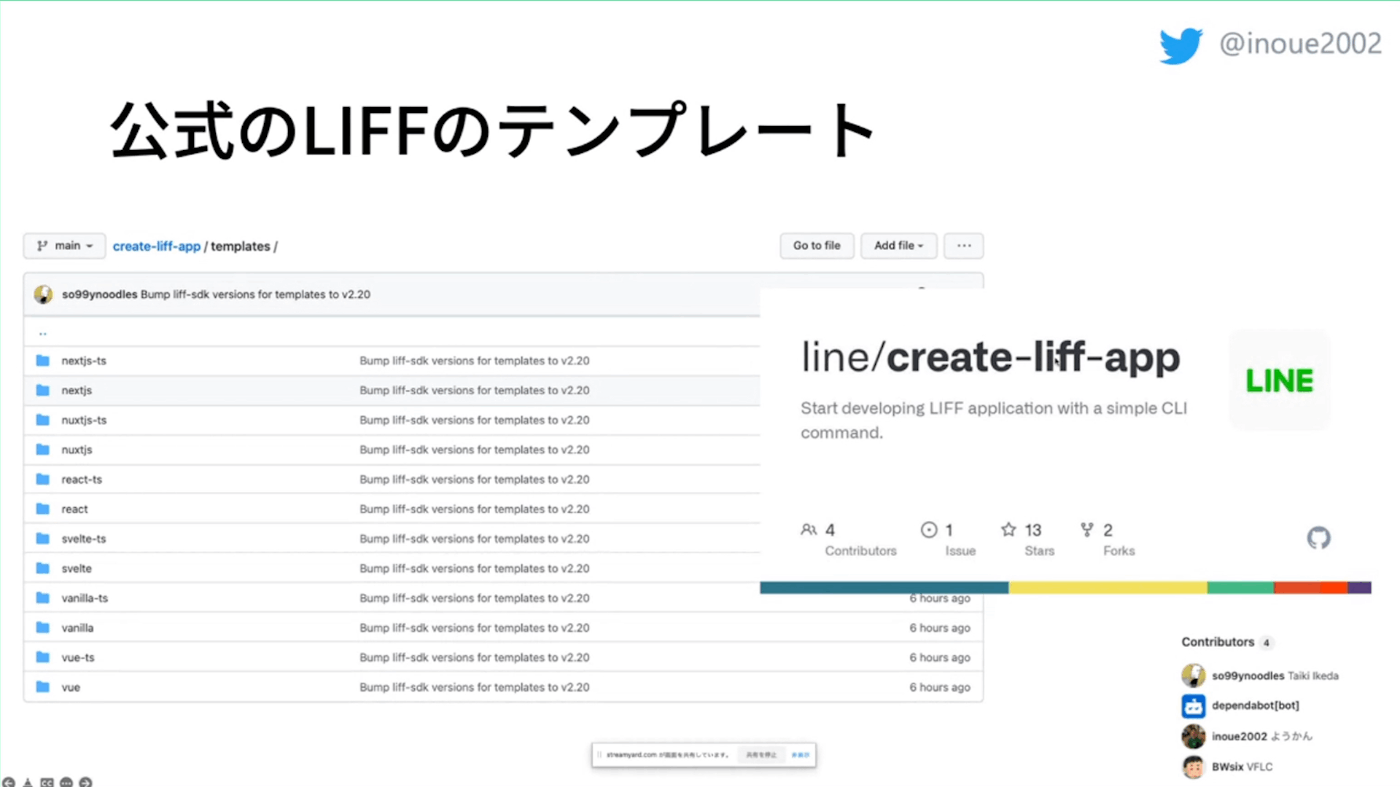Click the previous slide arrow
Screen dimensions: 1400x787
click(x=8, y=782)
